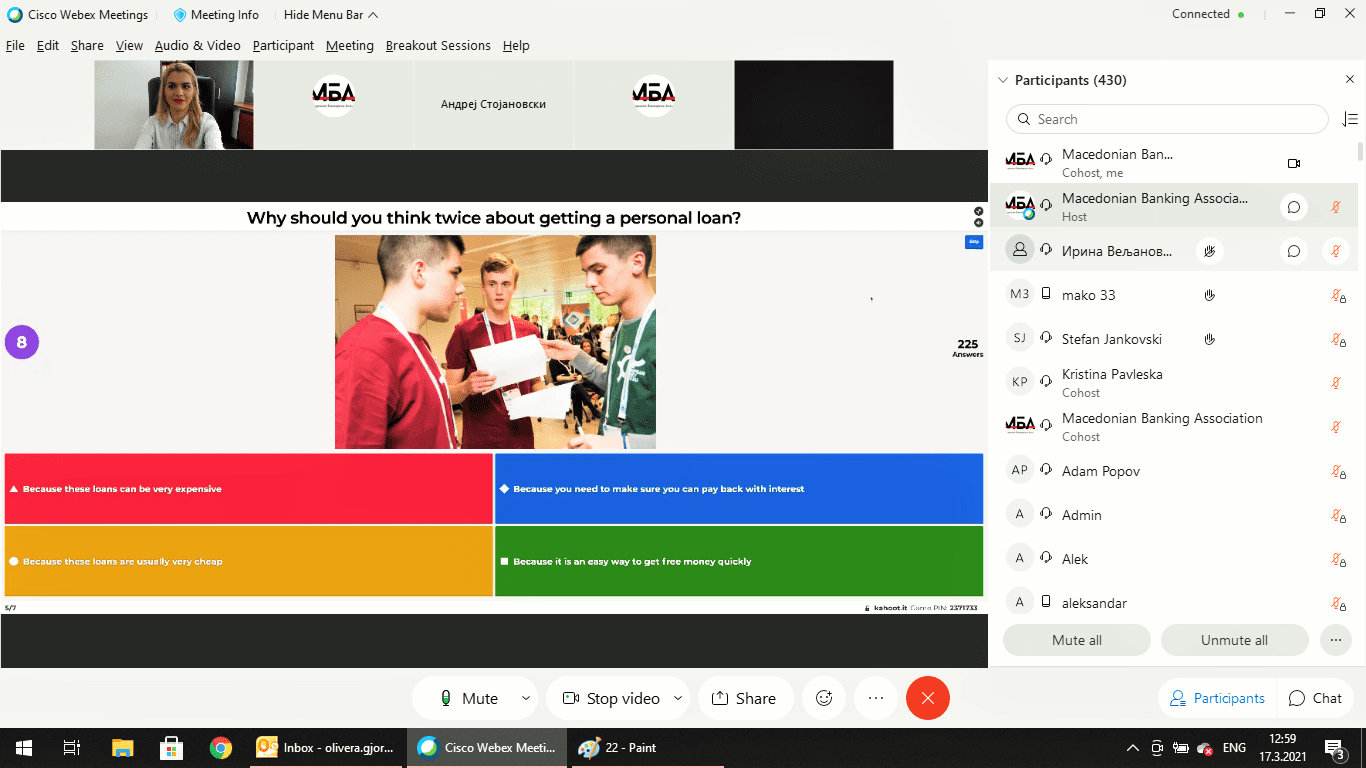Open chat with Ирина Вељанов participant
This screenshot has height=768, width=1366.
point(1293,251)
